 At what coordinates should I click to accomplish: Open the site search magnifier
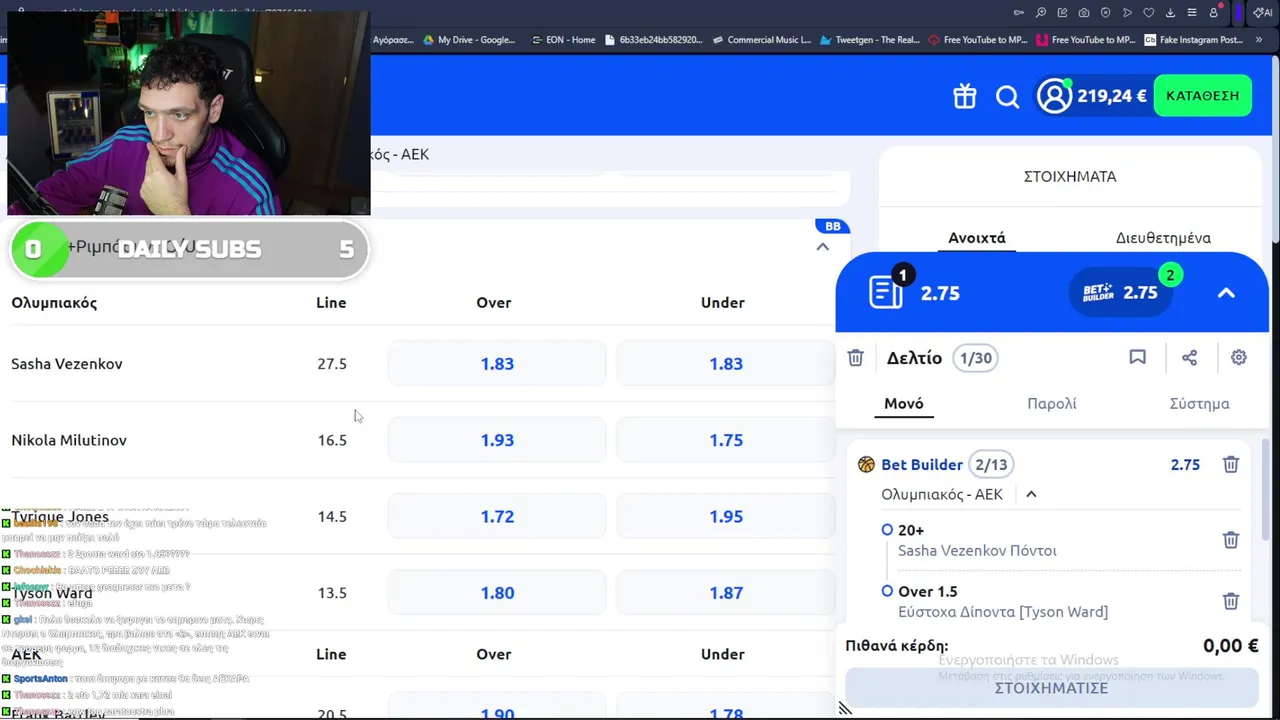(1007, 96)
